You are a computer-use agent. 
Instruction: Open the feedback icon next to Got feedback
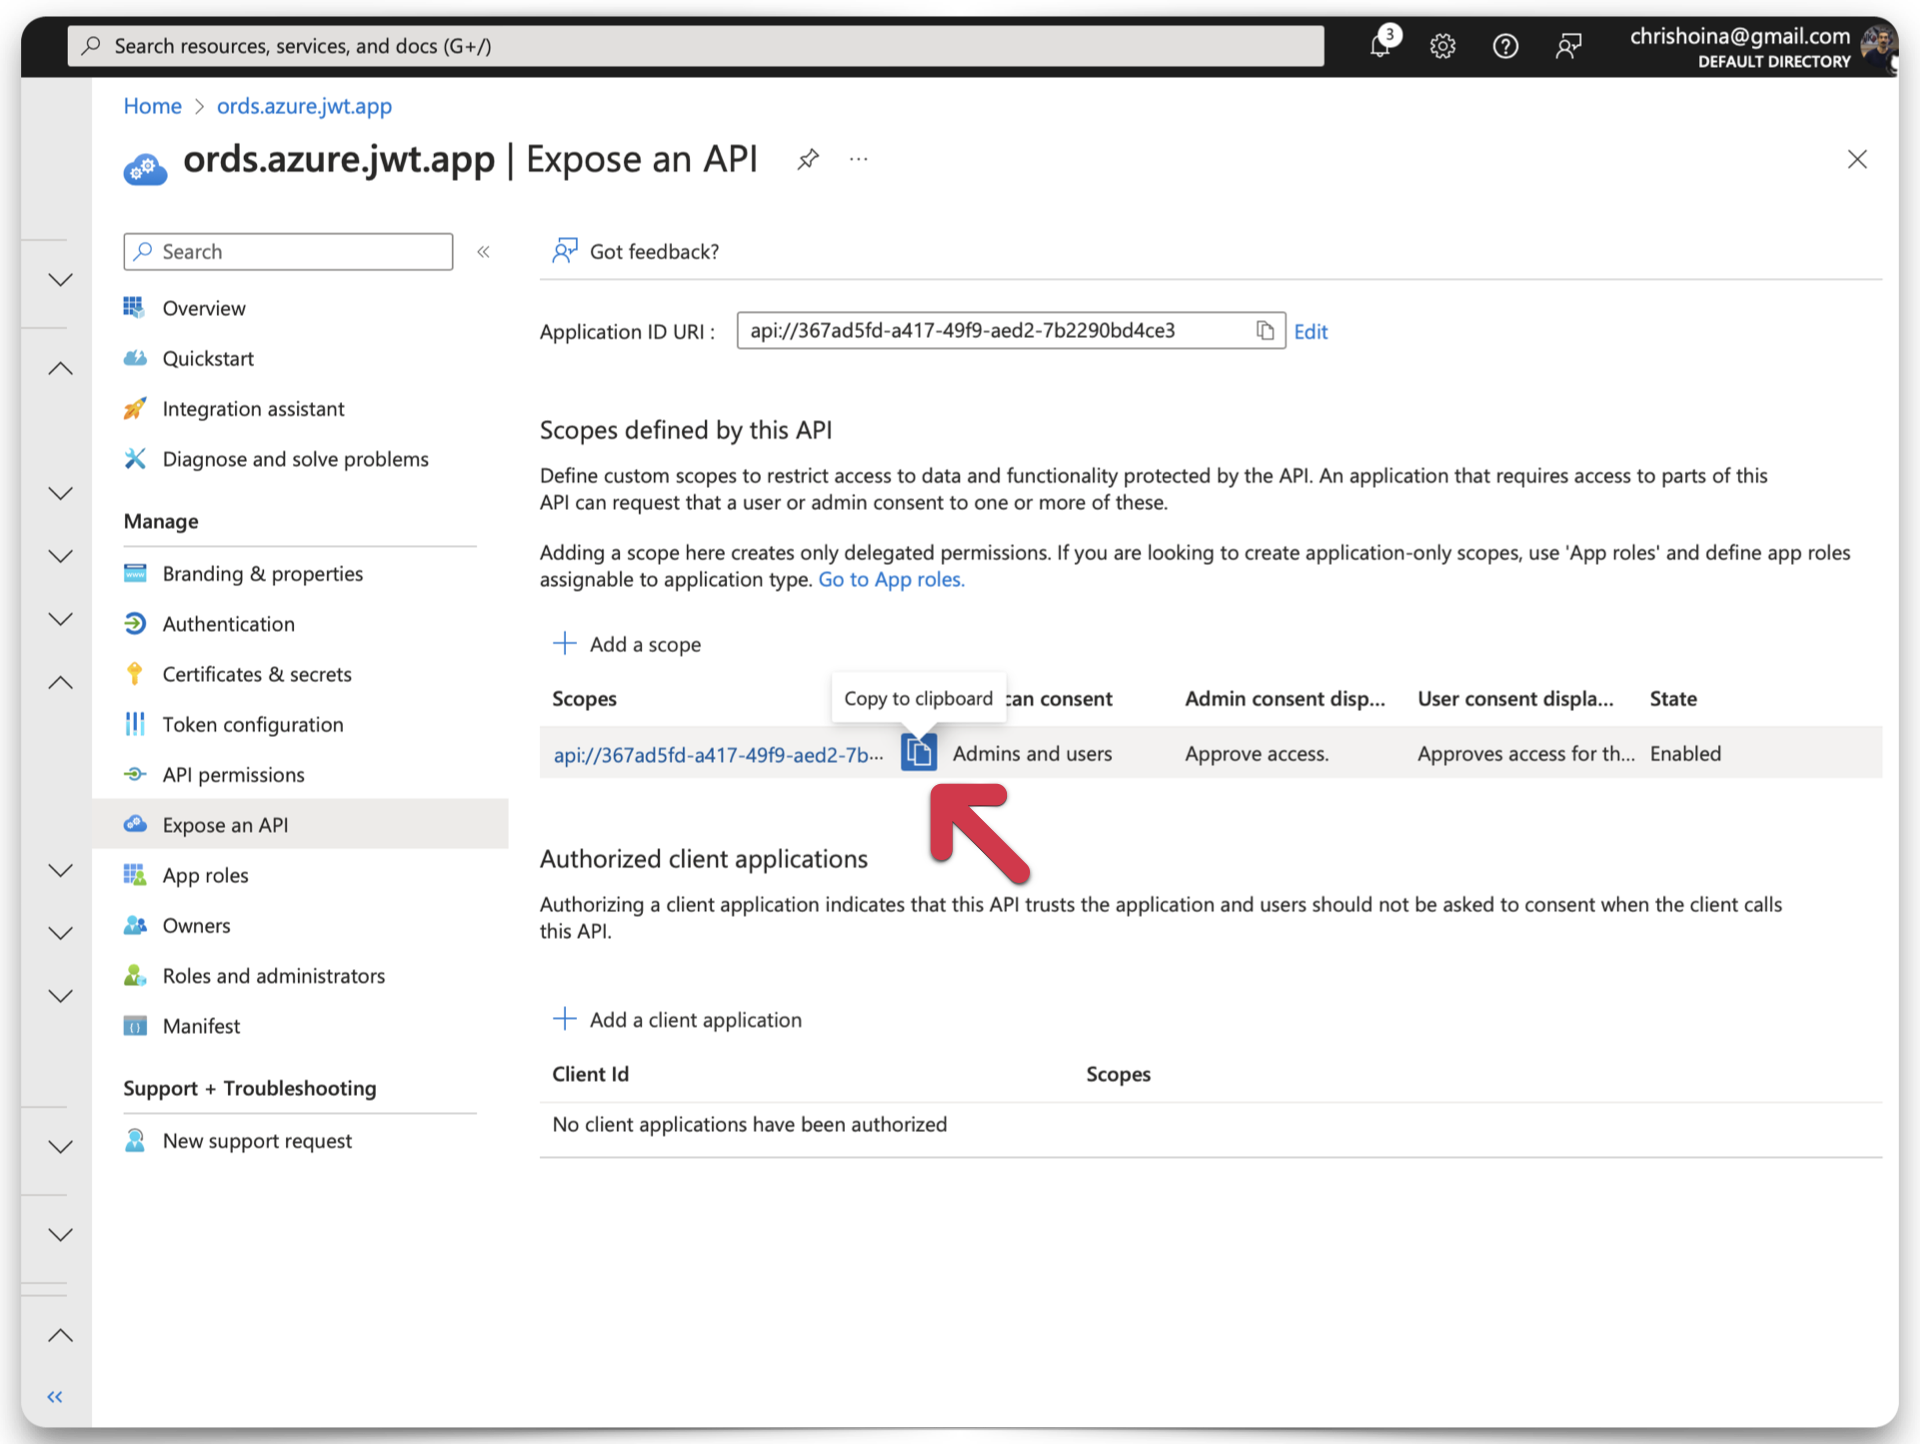pos(564,251)
